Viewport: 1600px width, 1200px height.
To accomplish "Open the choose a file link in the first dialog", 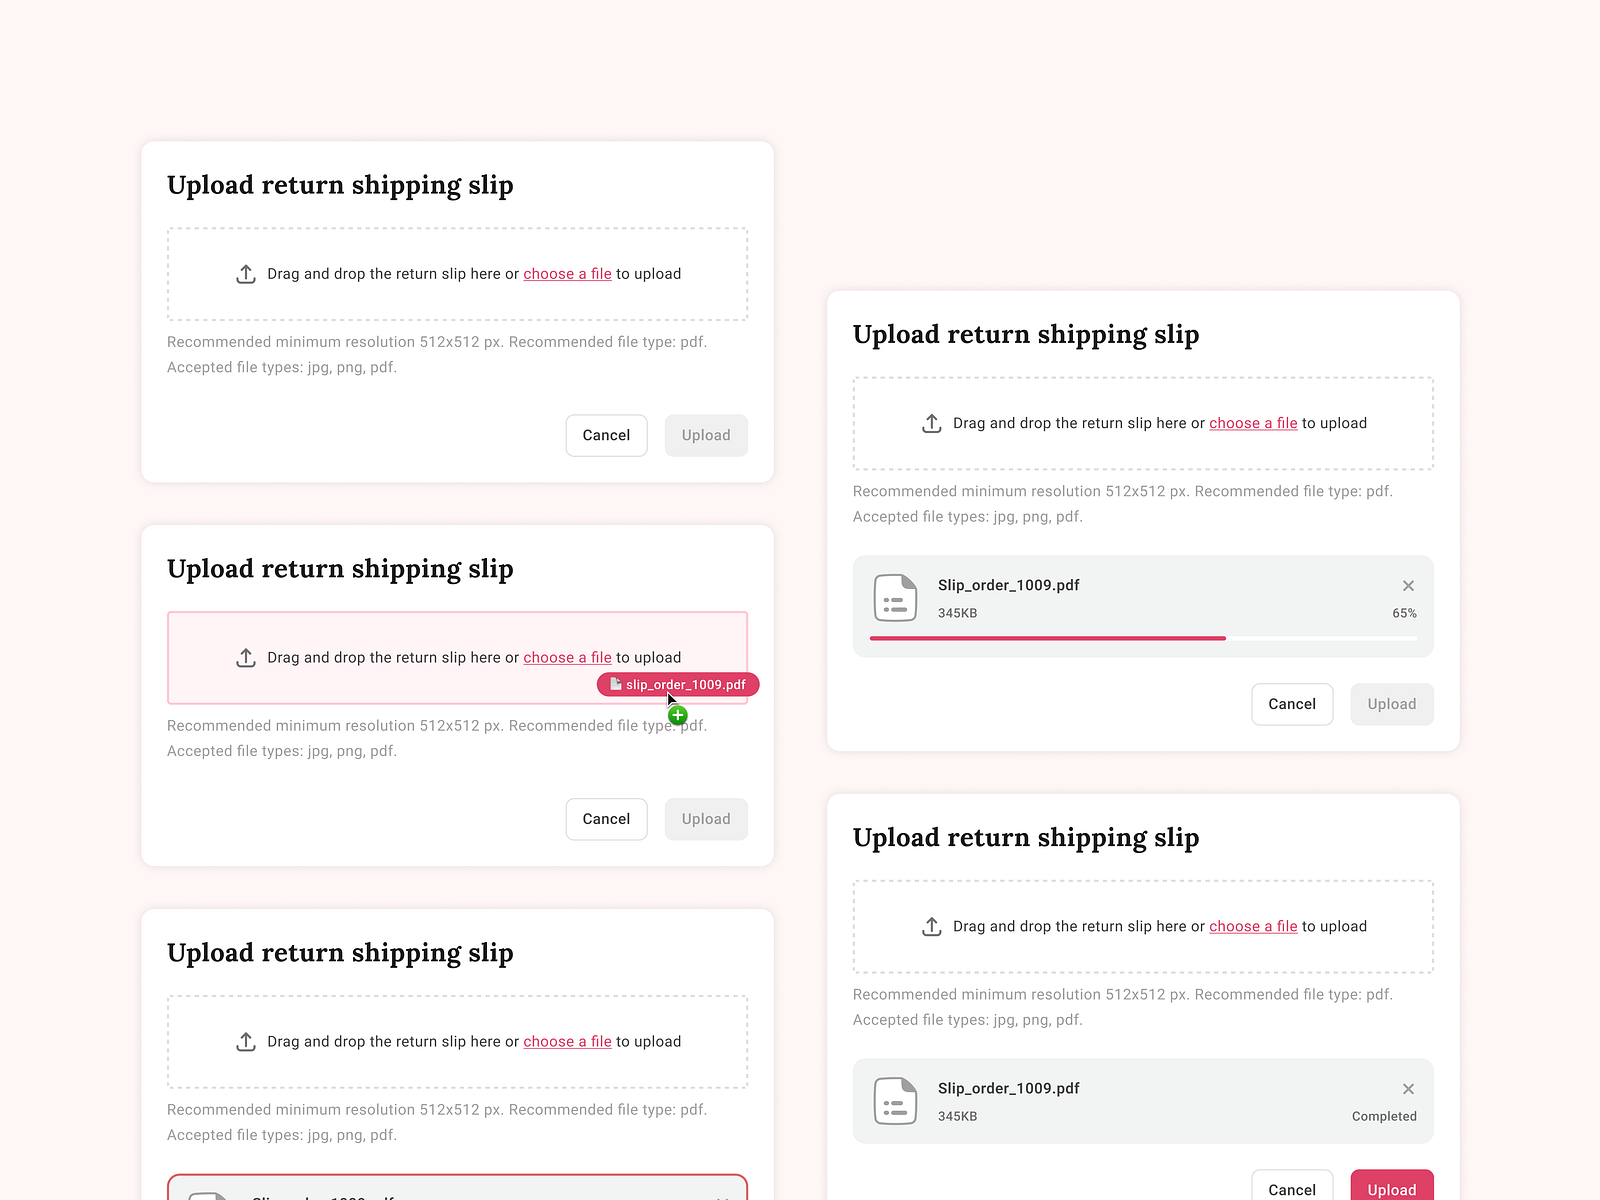I will click(567, 273).
